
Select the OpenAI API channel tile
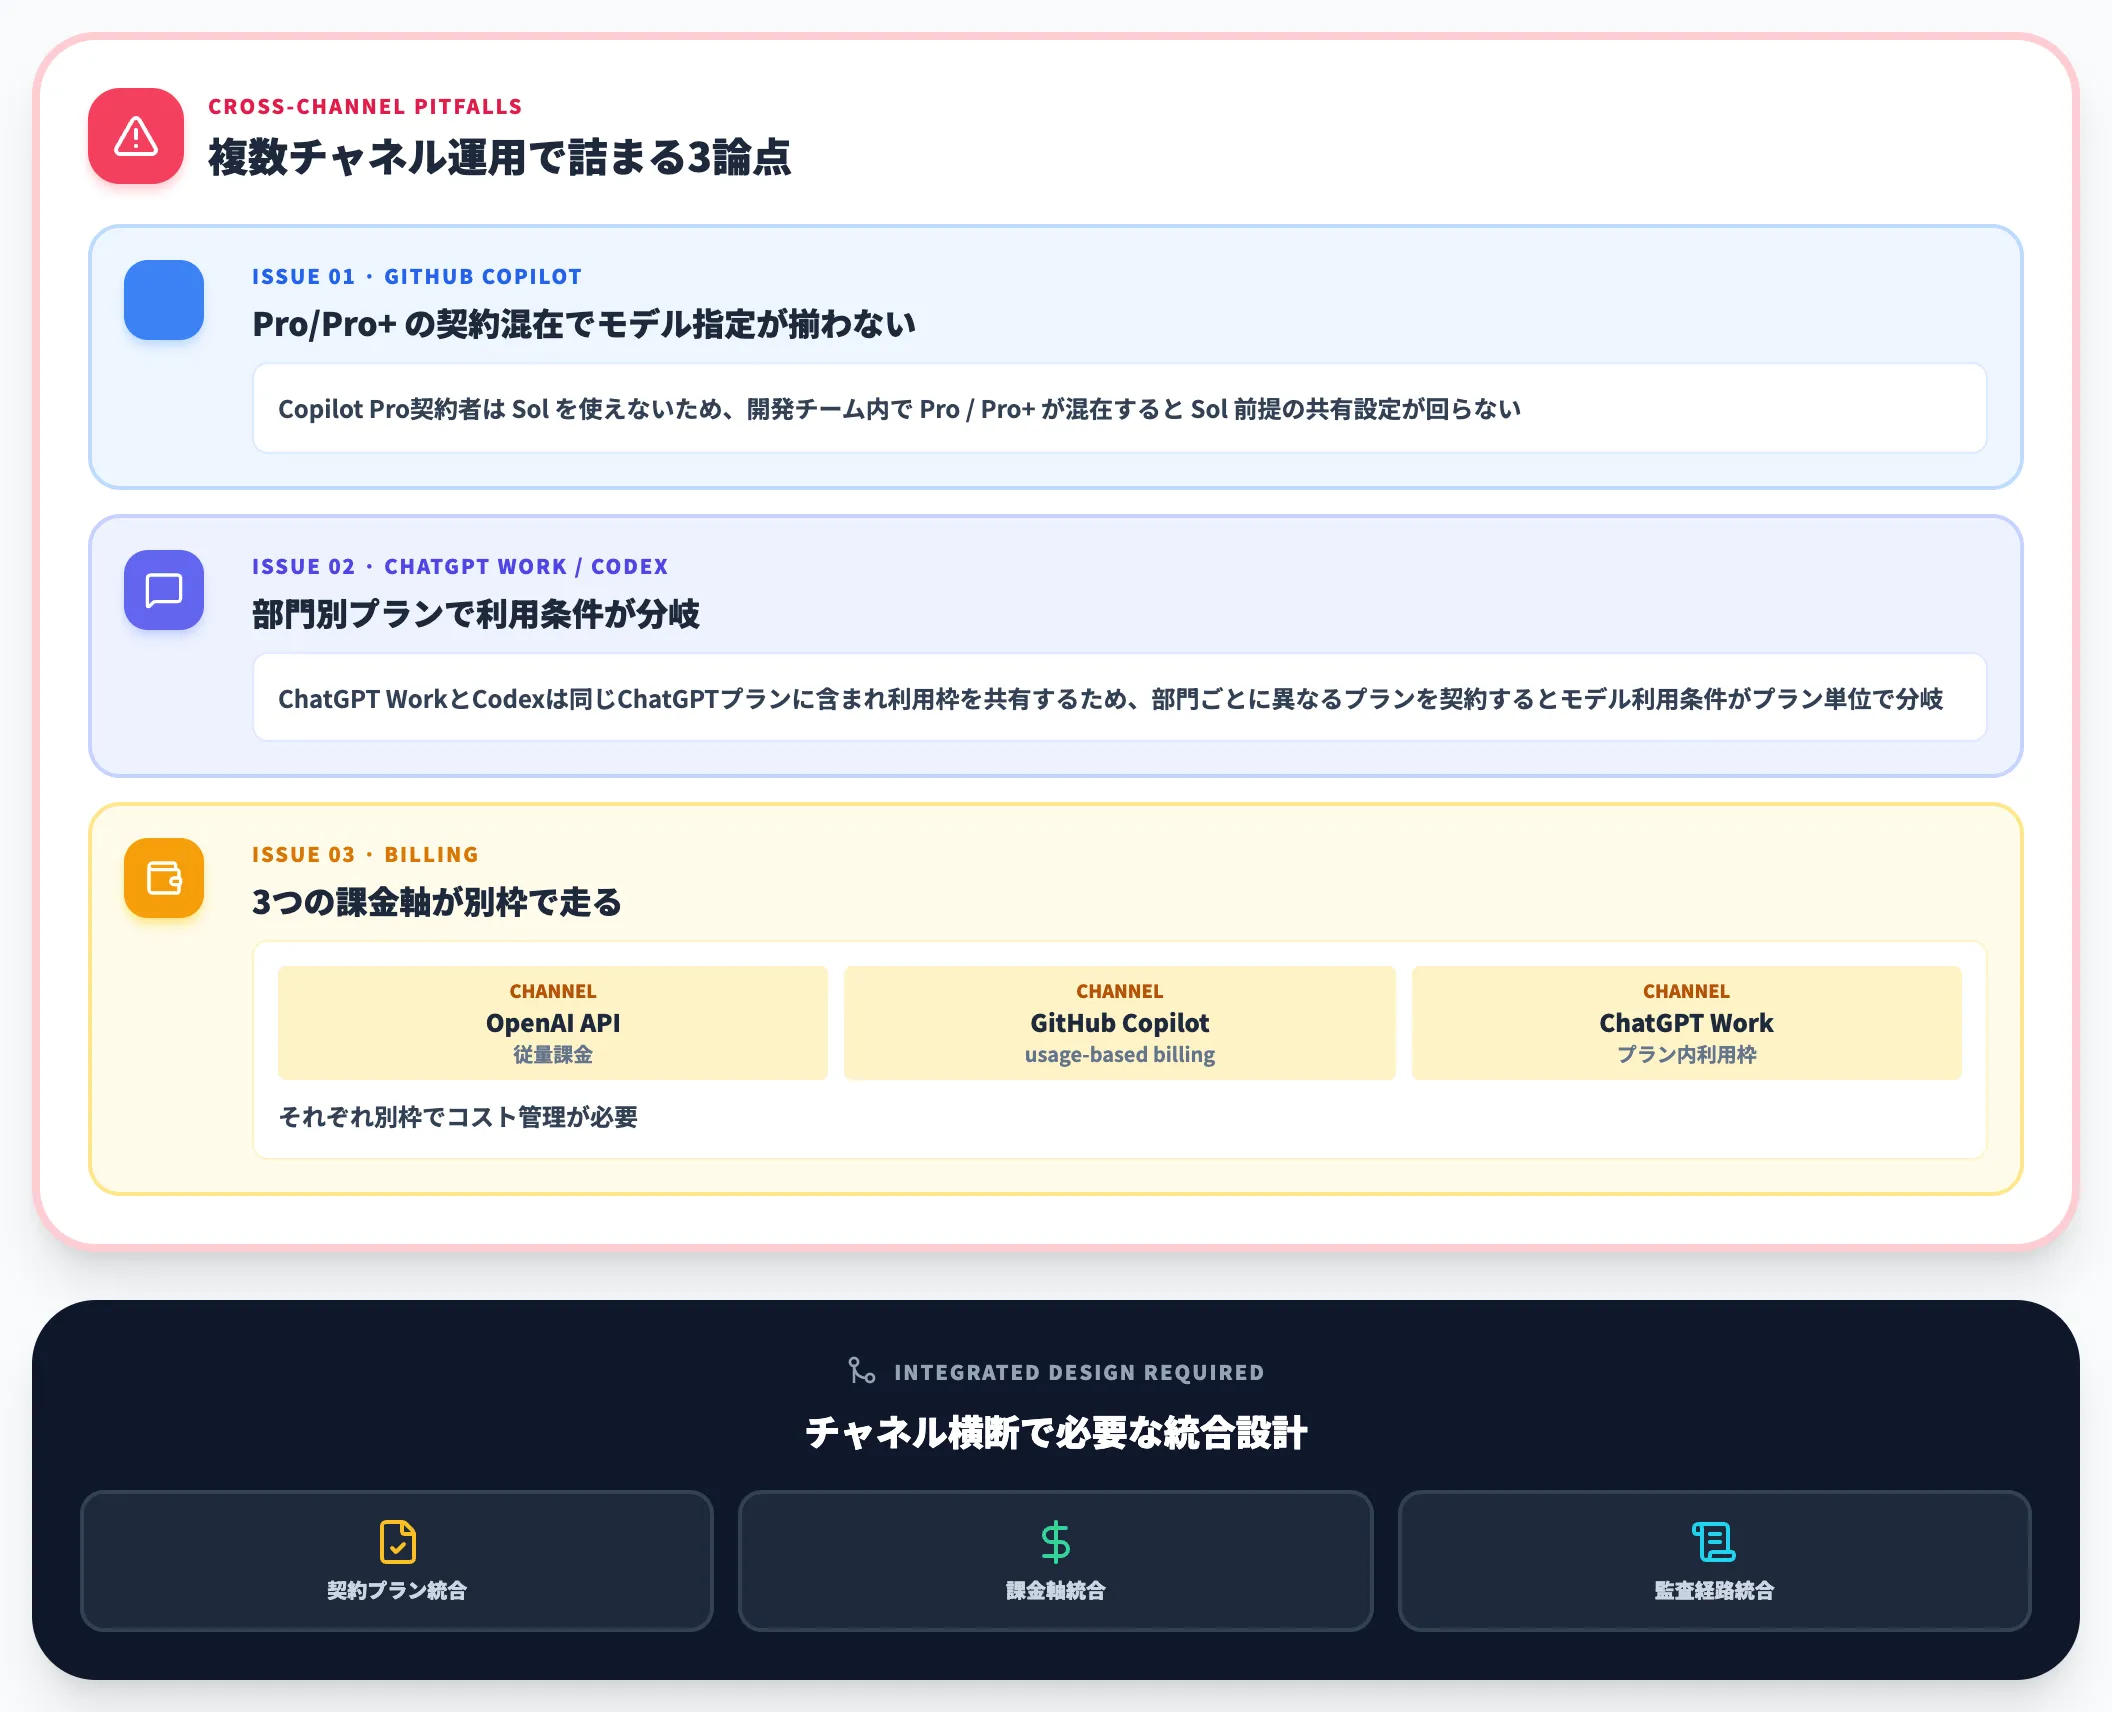coord(553,1023)
